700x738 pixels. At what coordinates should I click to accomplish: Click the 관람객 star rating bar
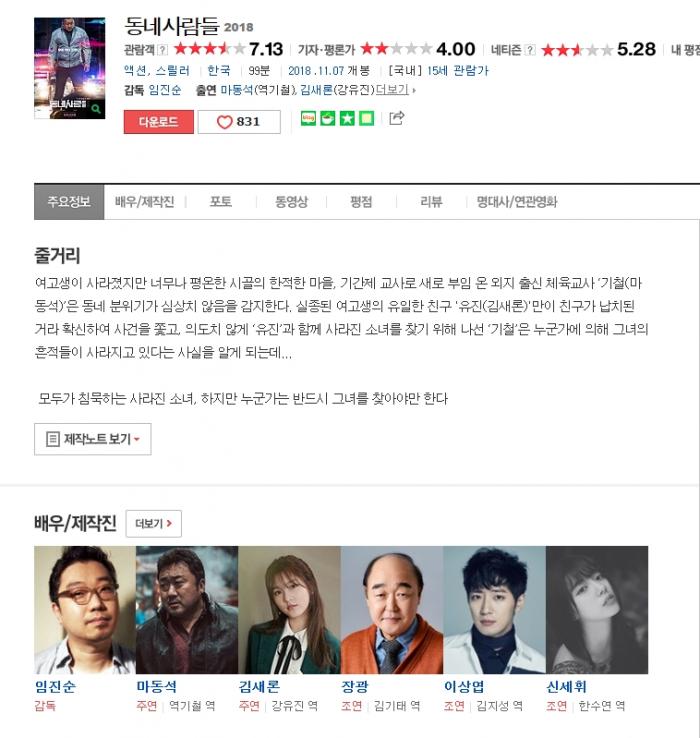(x=209, y=49)
